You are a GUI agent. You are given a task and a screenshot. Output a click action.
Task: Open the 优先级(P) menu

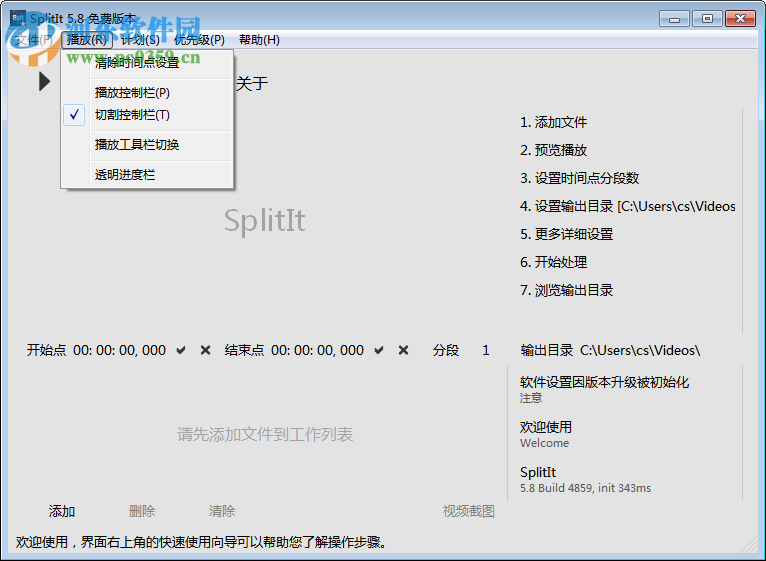[x=199, y=40]
